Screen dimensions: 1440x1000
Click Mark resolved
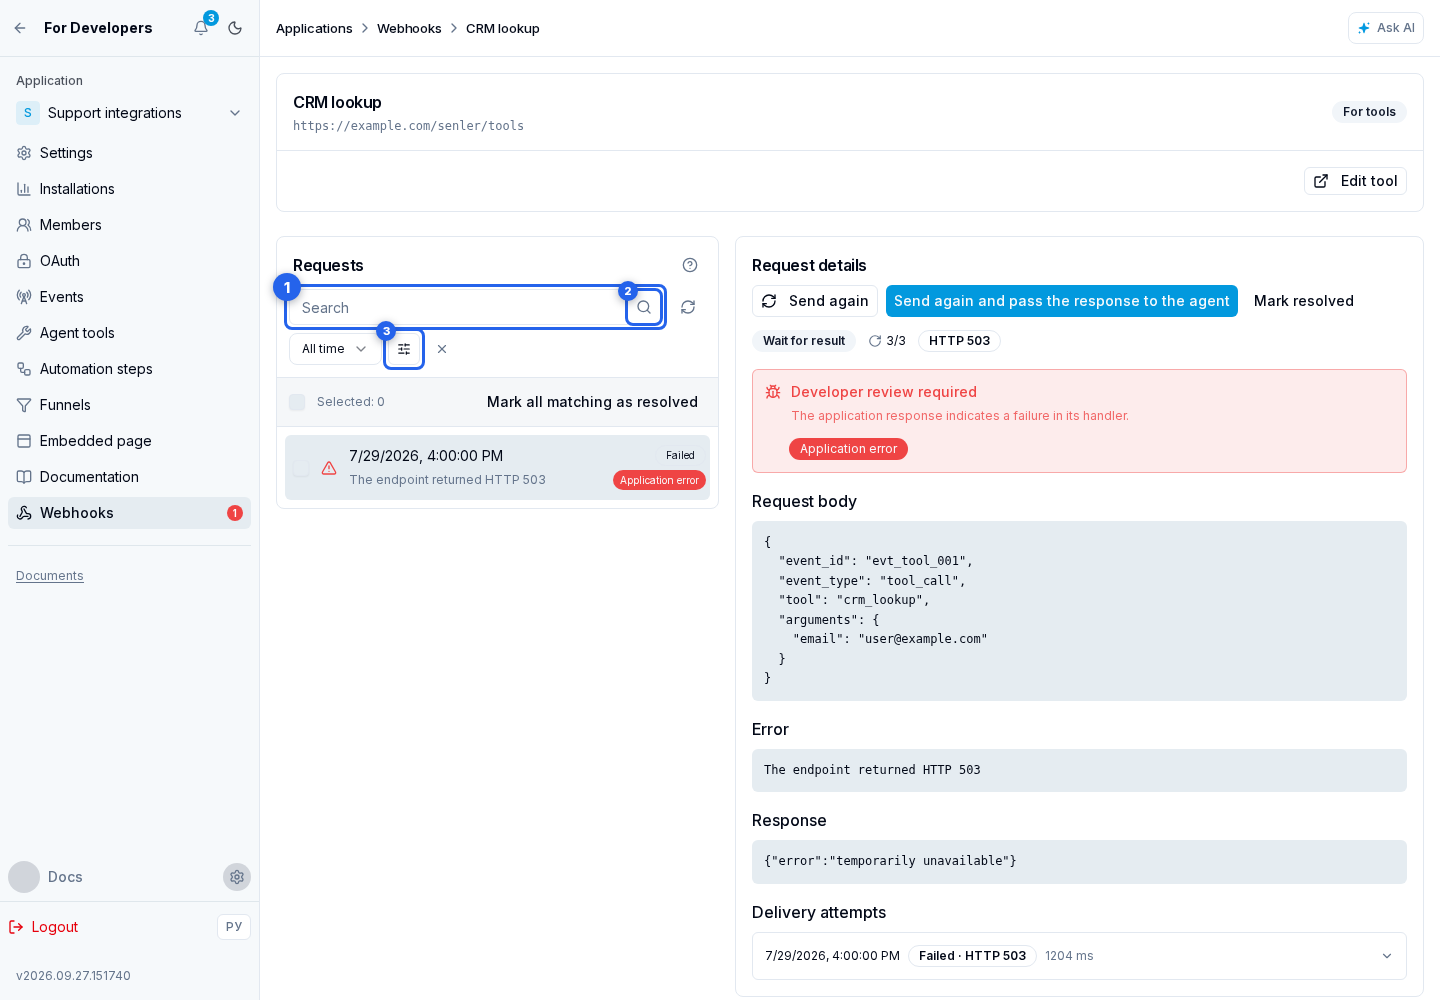click(x=1304, y=301)
